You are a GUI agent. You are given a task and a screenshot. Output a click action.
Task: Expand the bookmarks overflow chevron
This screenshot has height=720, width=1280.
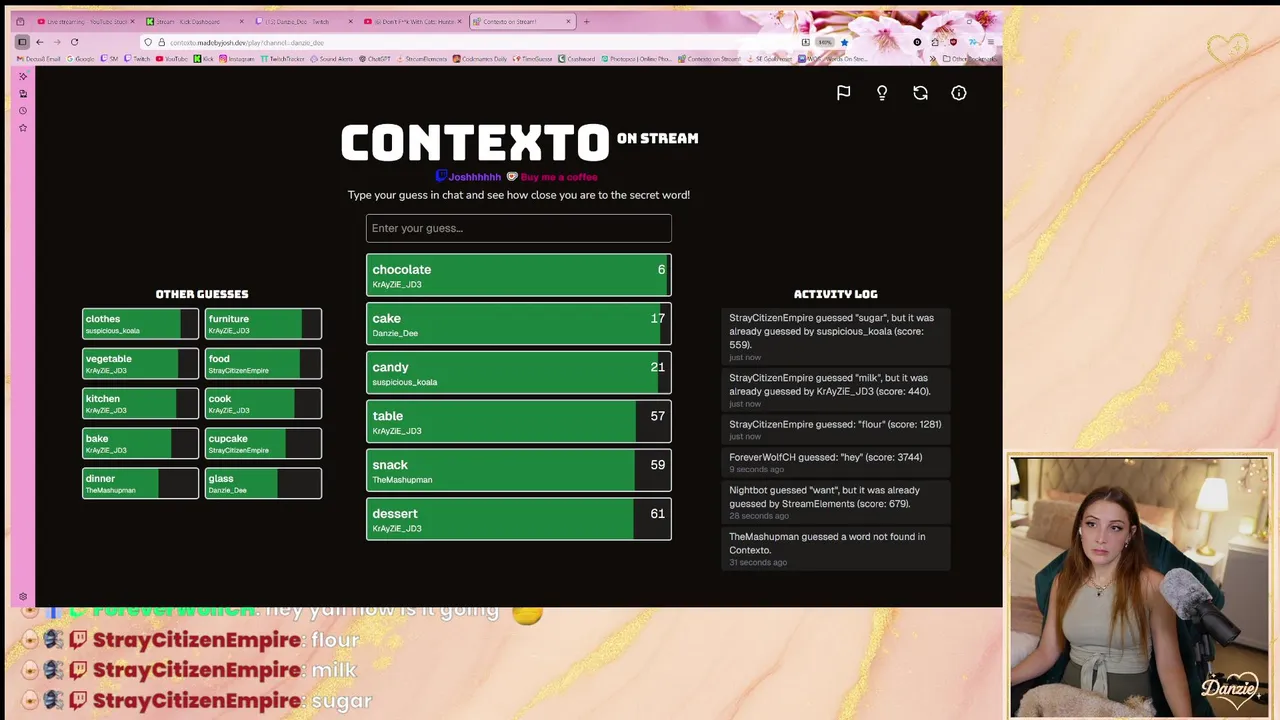click(932, 58)
